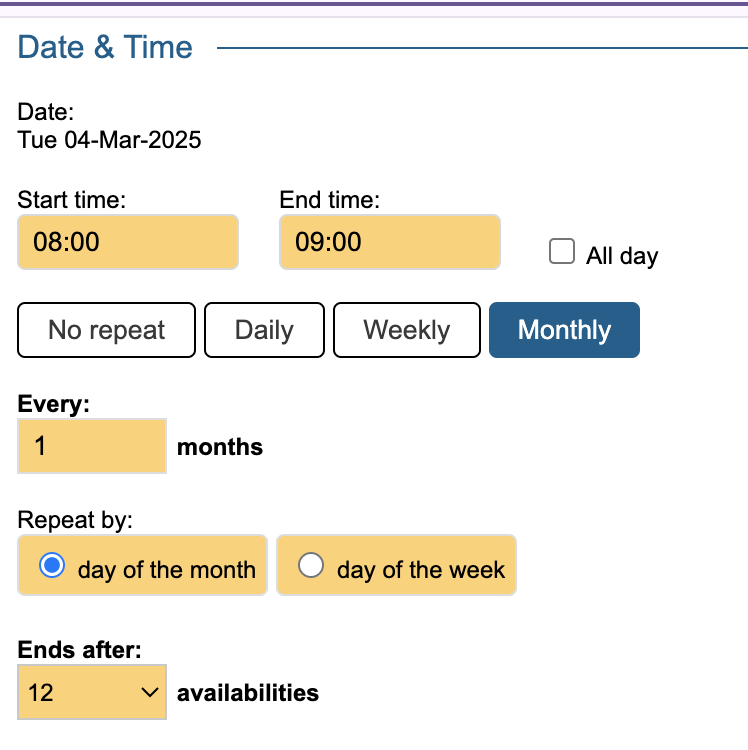Select the day of the month radio
Viewport: 748px width, 750px height.
52,566
